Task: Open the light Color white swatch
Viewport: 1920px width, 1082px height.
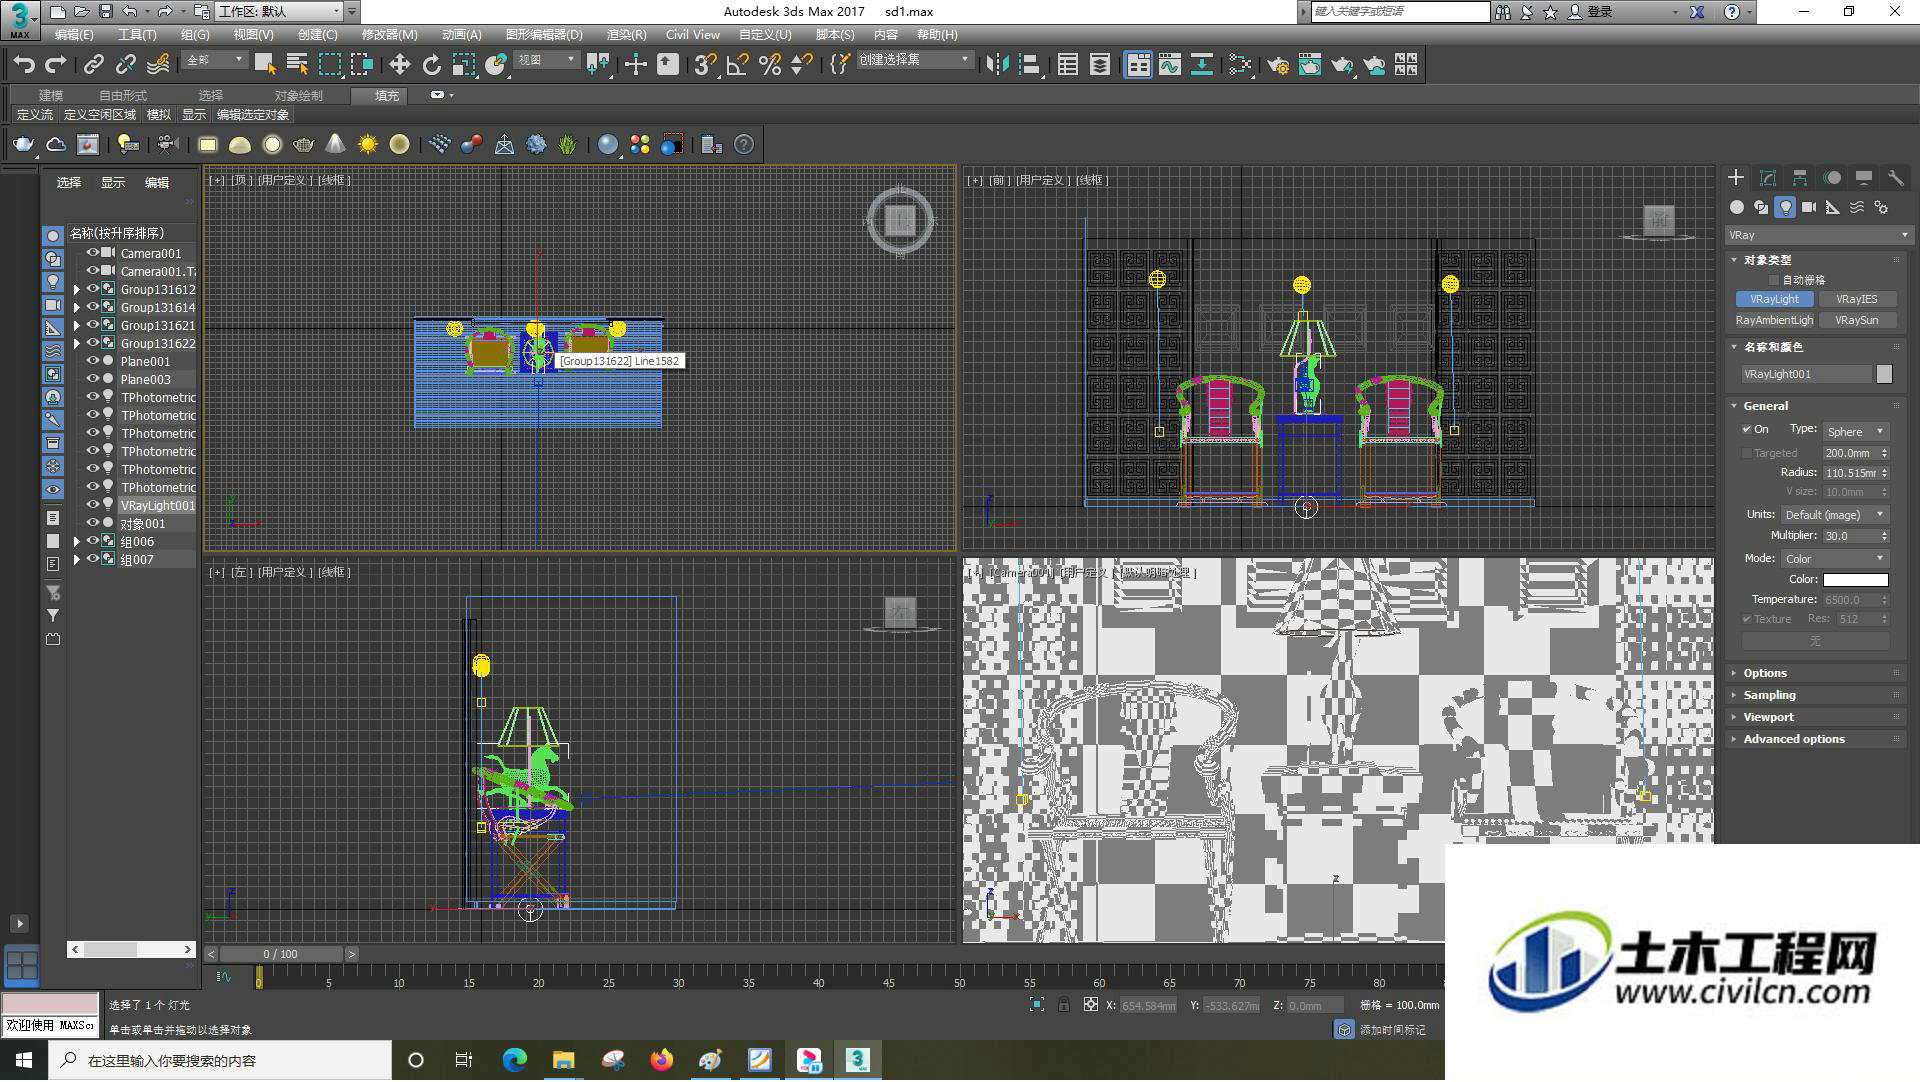Action: (1855, 579)
